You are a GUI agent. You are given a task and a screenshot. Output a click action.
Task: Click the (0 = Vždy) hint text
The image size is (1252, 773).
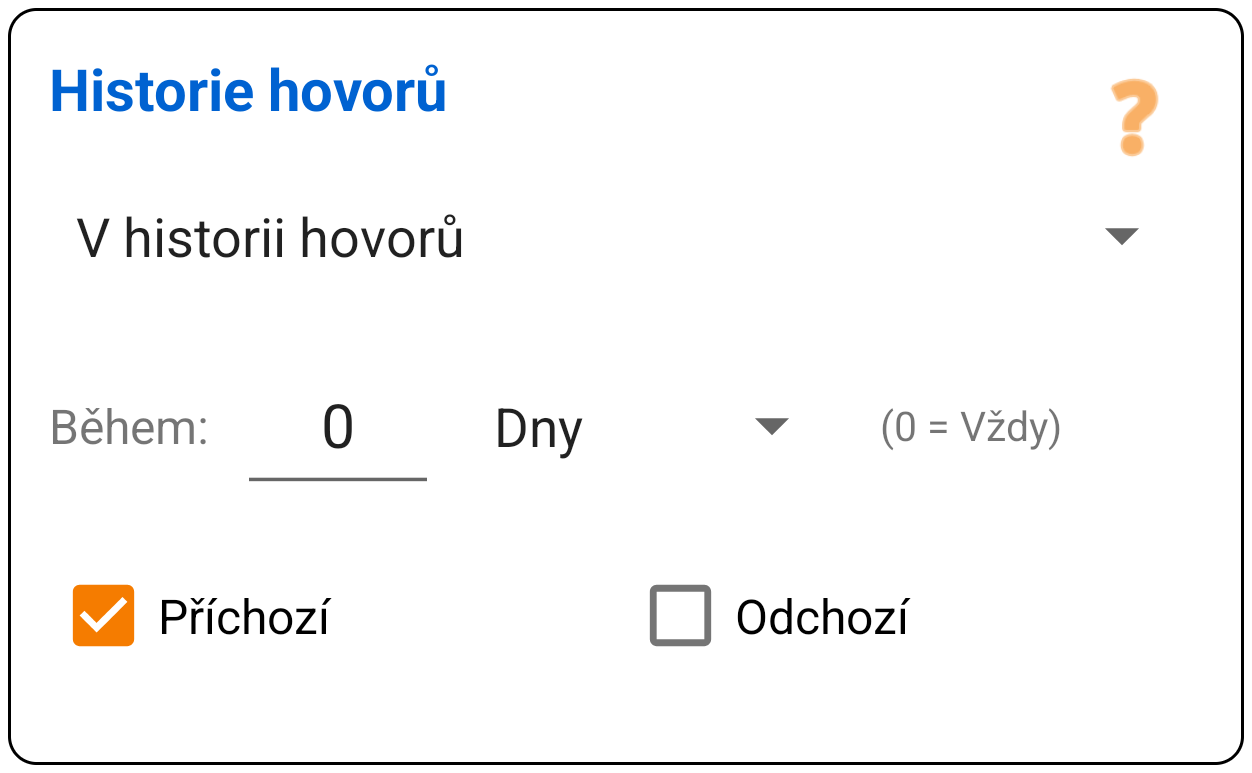tap(970, 428)
